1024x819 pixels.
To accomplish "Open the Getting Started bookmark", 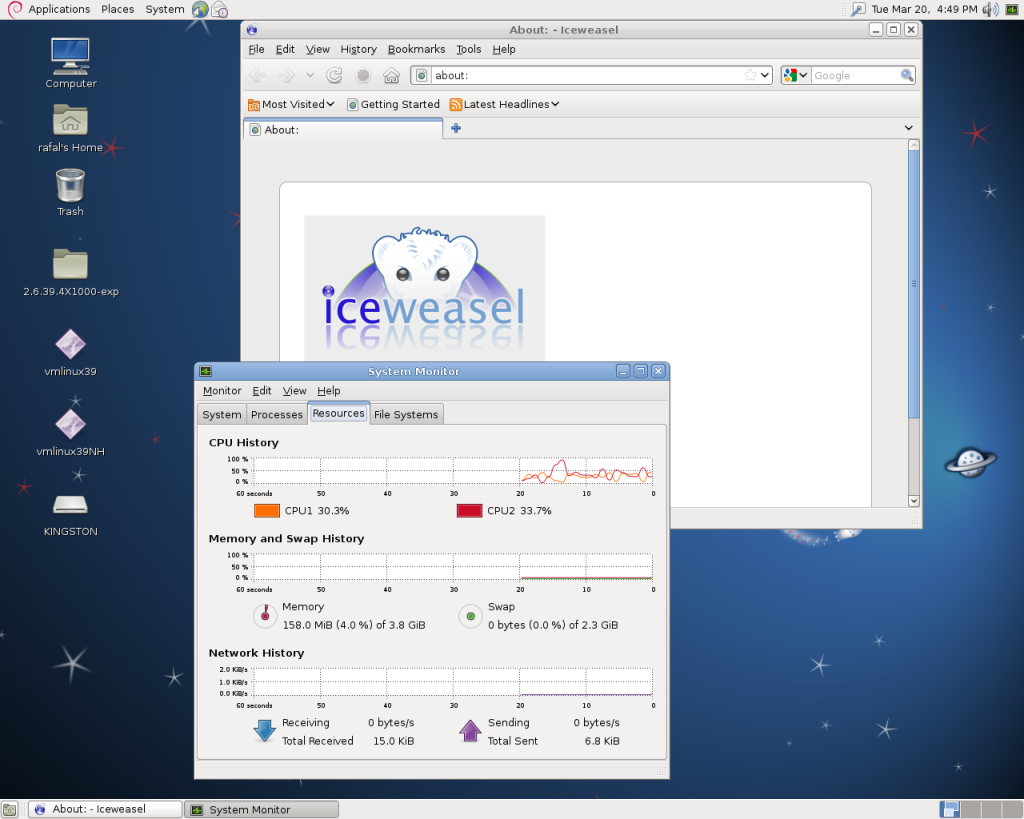I will click(x=393, y=104).
